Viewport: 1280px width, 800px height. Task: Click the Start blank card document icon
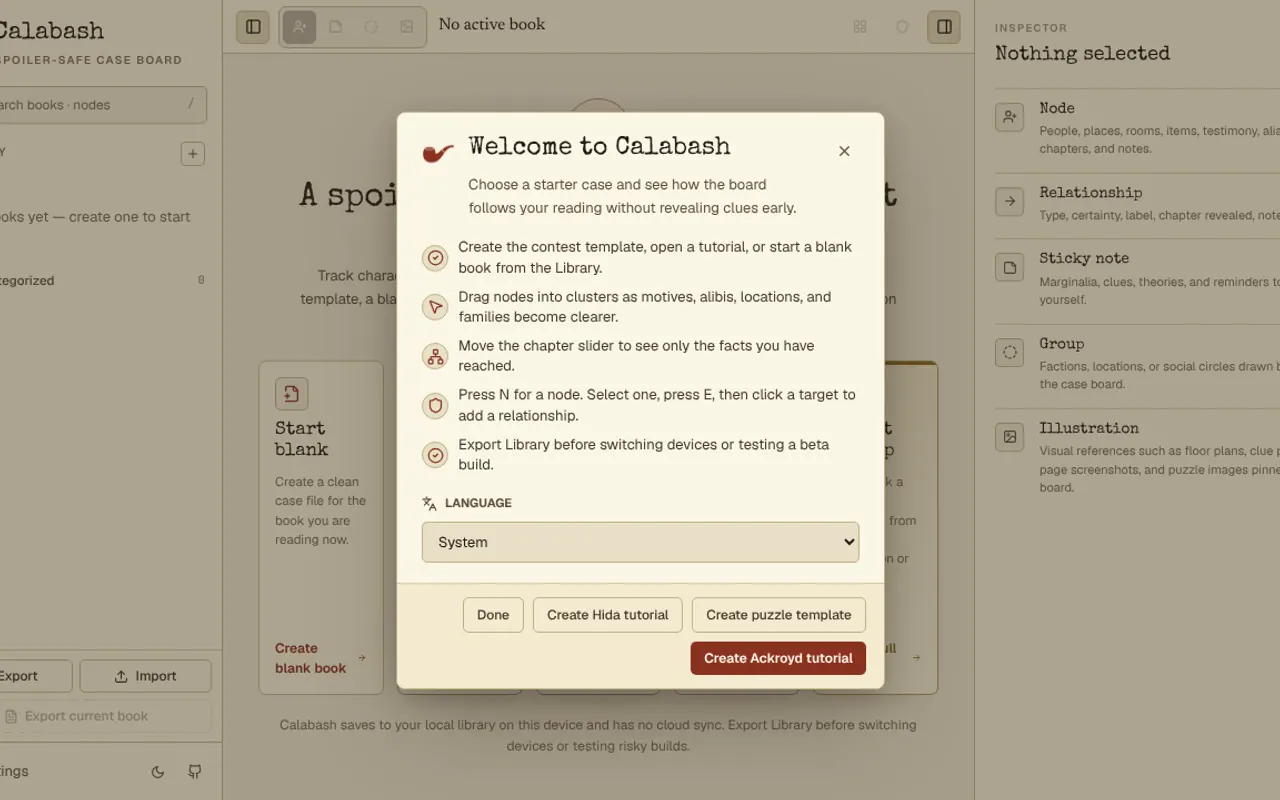coord(292,394)
